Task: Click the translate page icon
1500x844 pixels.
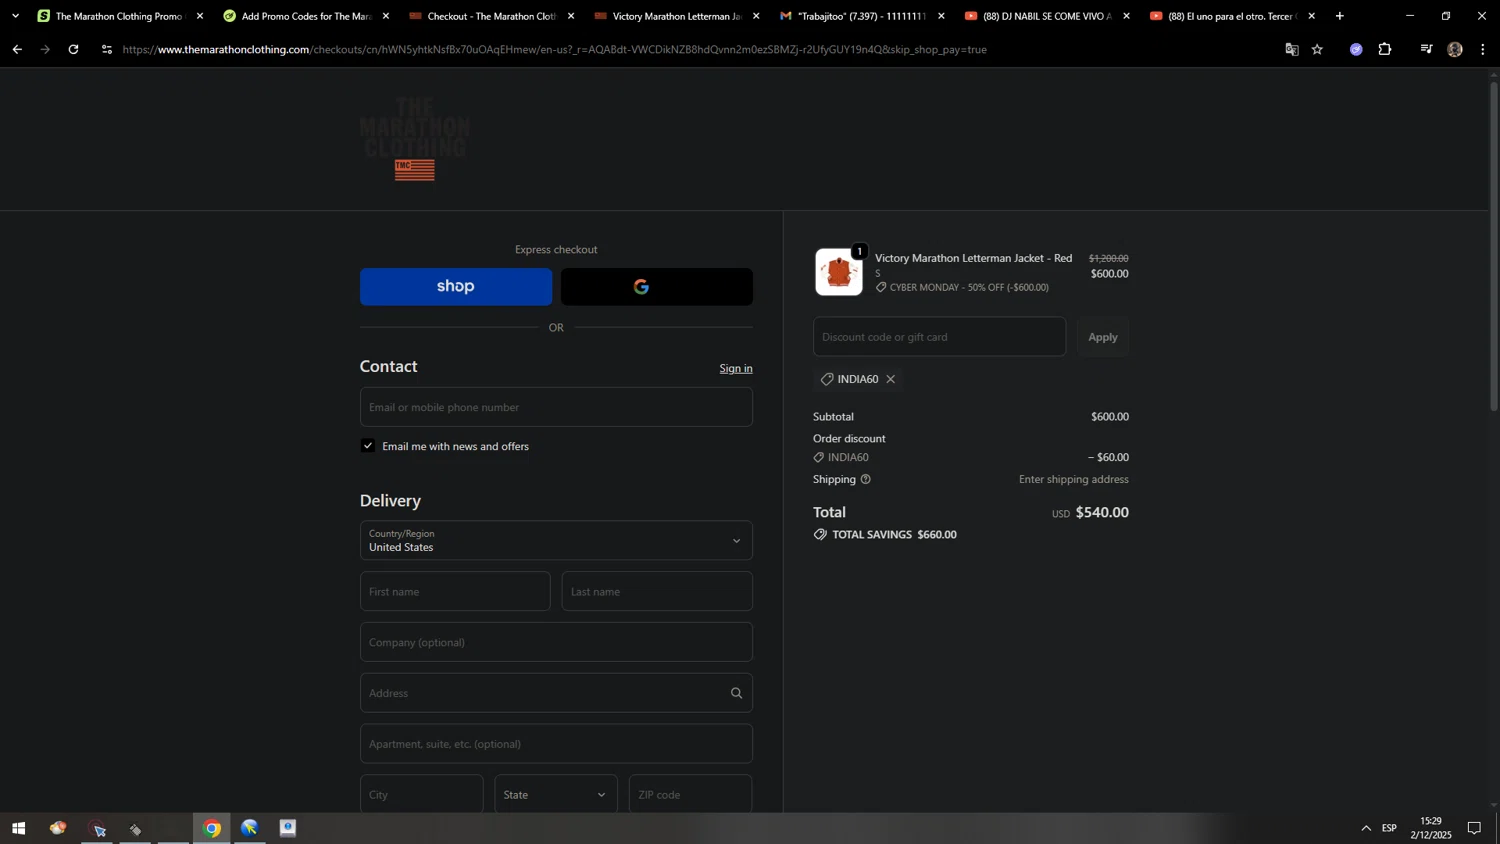Action: pos(1292,49)
